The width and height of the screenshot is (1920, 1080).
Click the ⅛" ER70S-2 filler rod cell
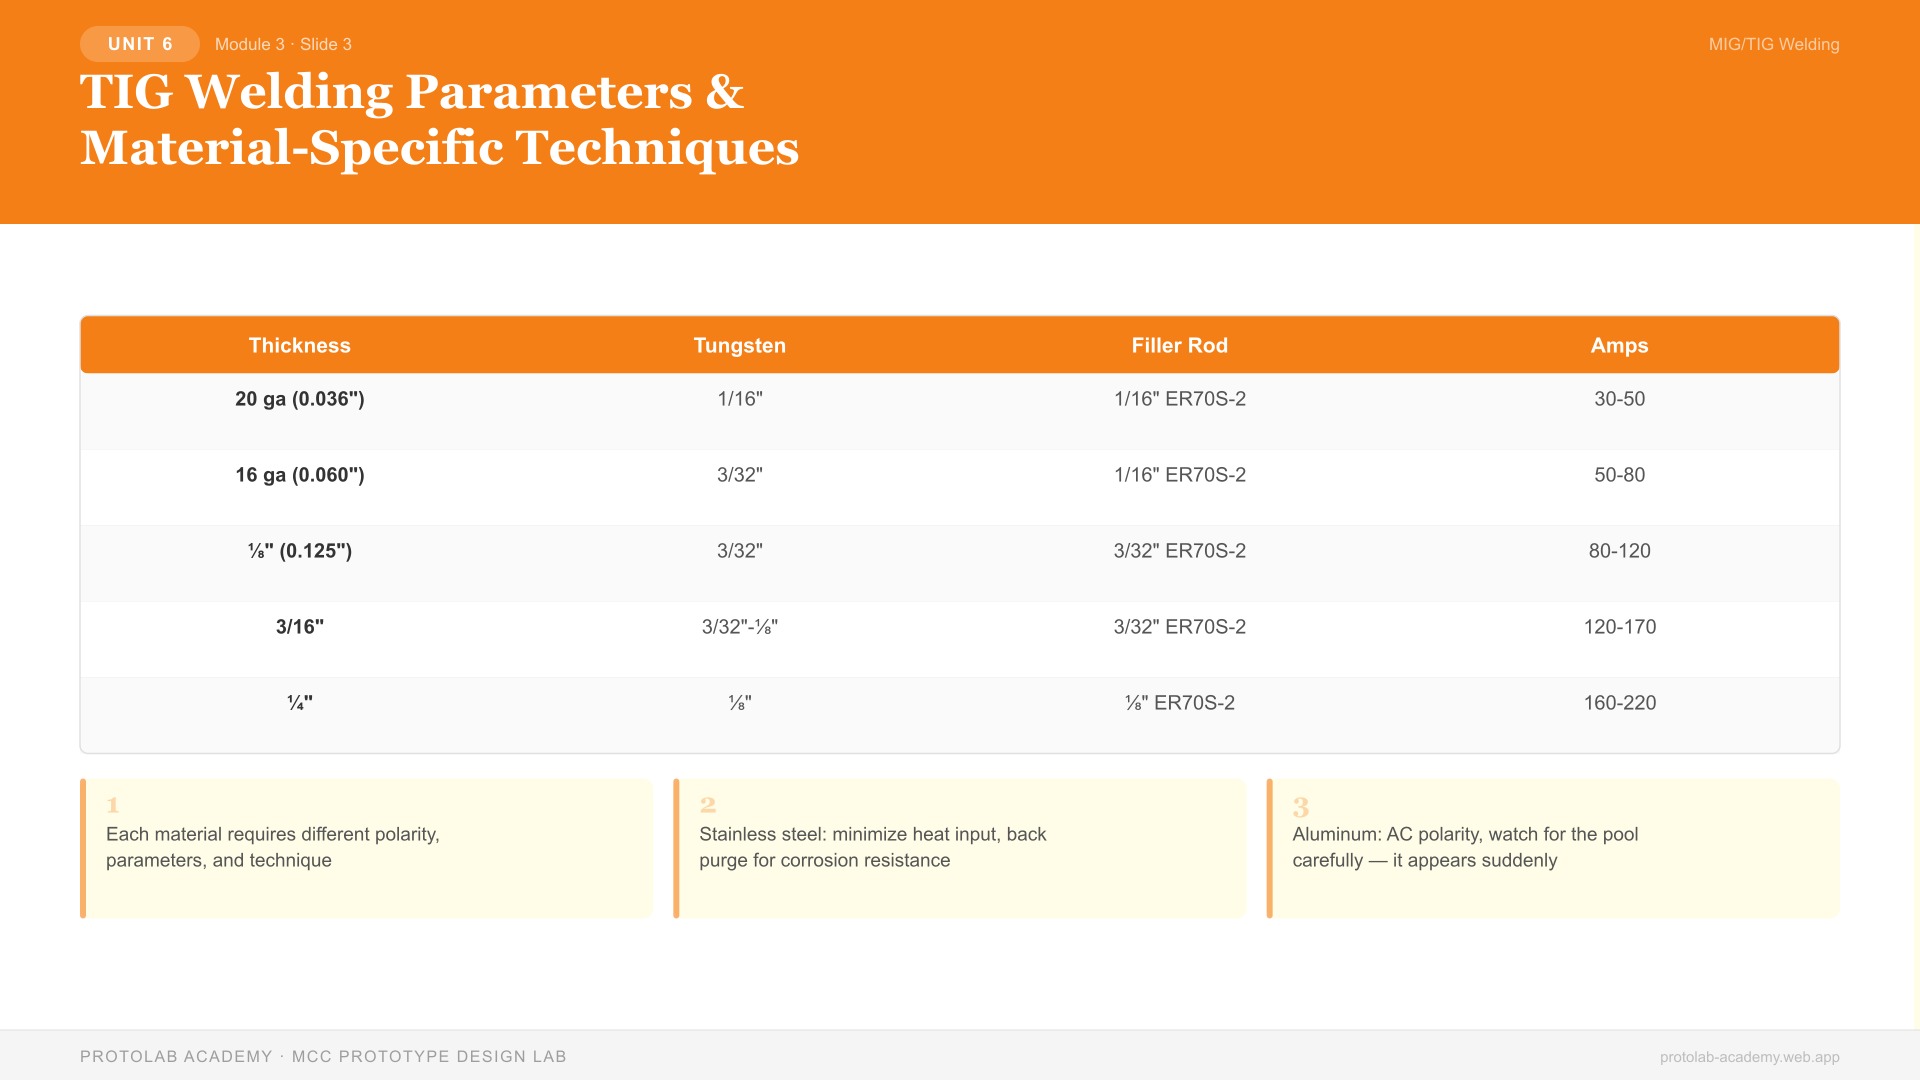pyautogui.click(x=1179, y=703)
